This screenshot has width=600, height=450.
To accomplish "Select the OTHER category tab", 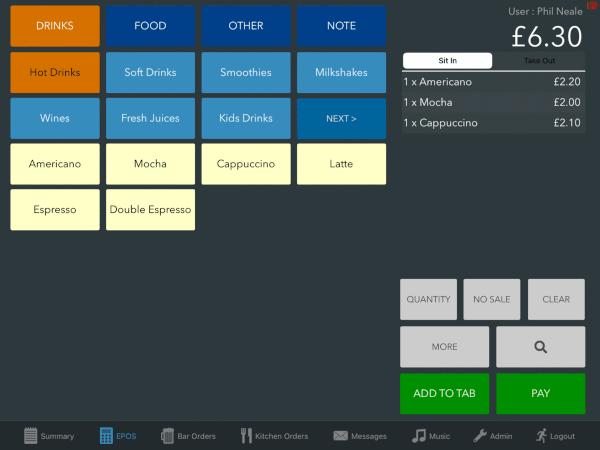I will point(246,26).
